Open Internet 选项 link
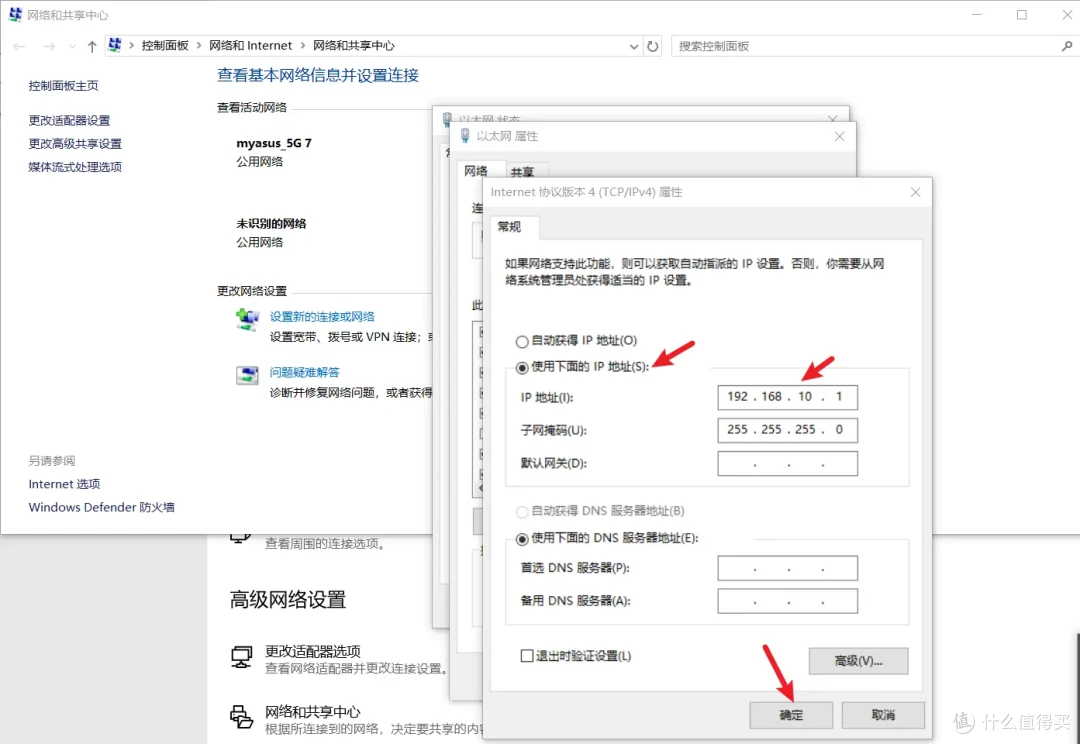This screenshot has height=744, width=1080. 64,484
